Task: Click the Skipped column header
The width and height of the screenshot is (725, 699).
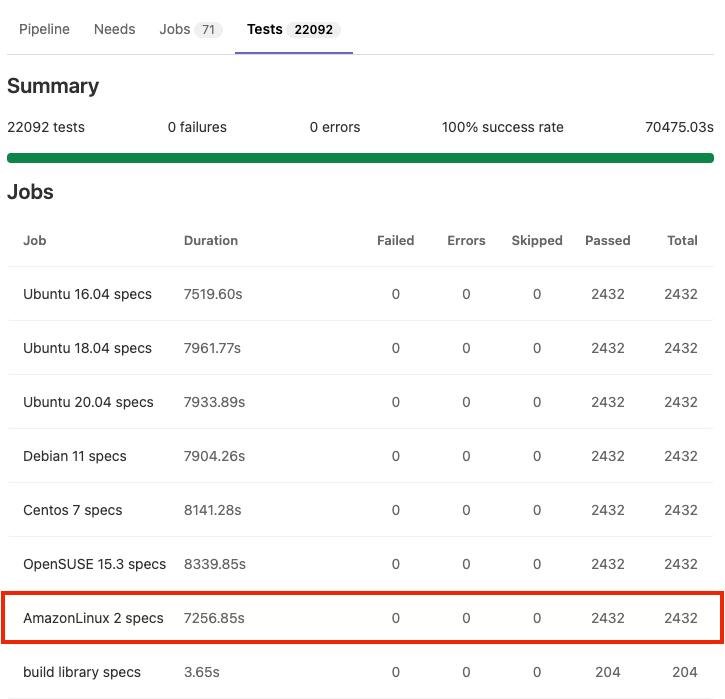Action: [x=537, y=241]
